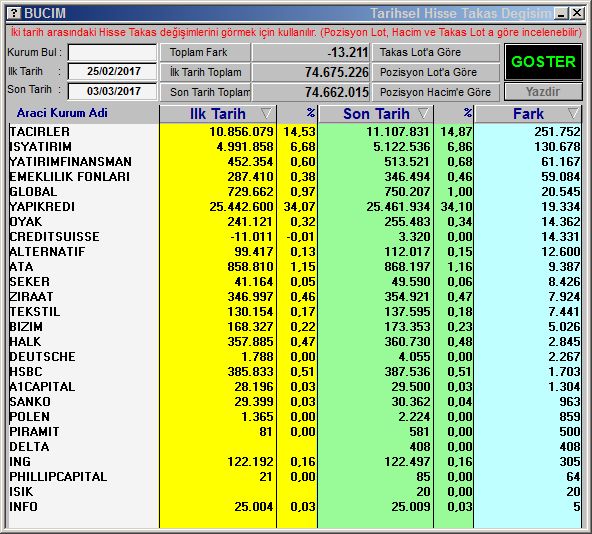Image resolution: width=592 pixels, height=534 pixels.
Task: Click the Yazdir print button
Action: coord(543,92)
